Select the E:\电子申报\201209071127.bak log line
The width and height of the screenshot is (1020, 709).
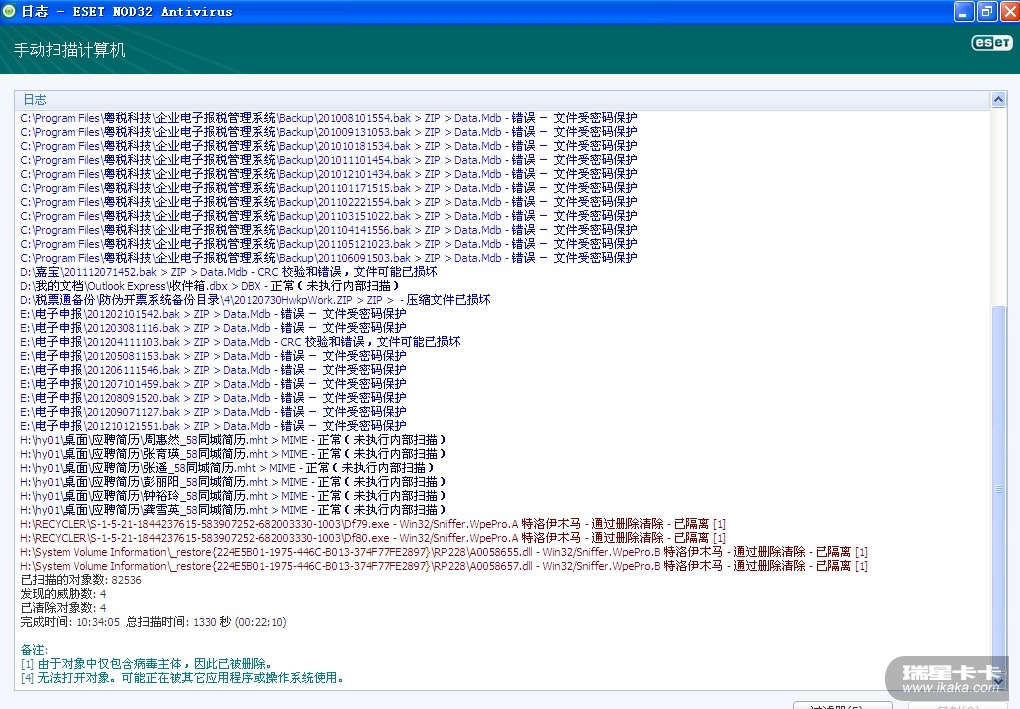point(213,412)
